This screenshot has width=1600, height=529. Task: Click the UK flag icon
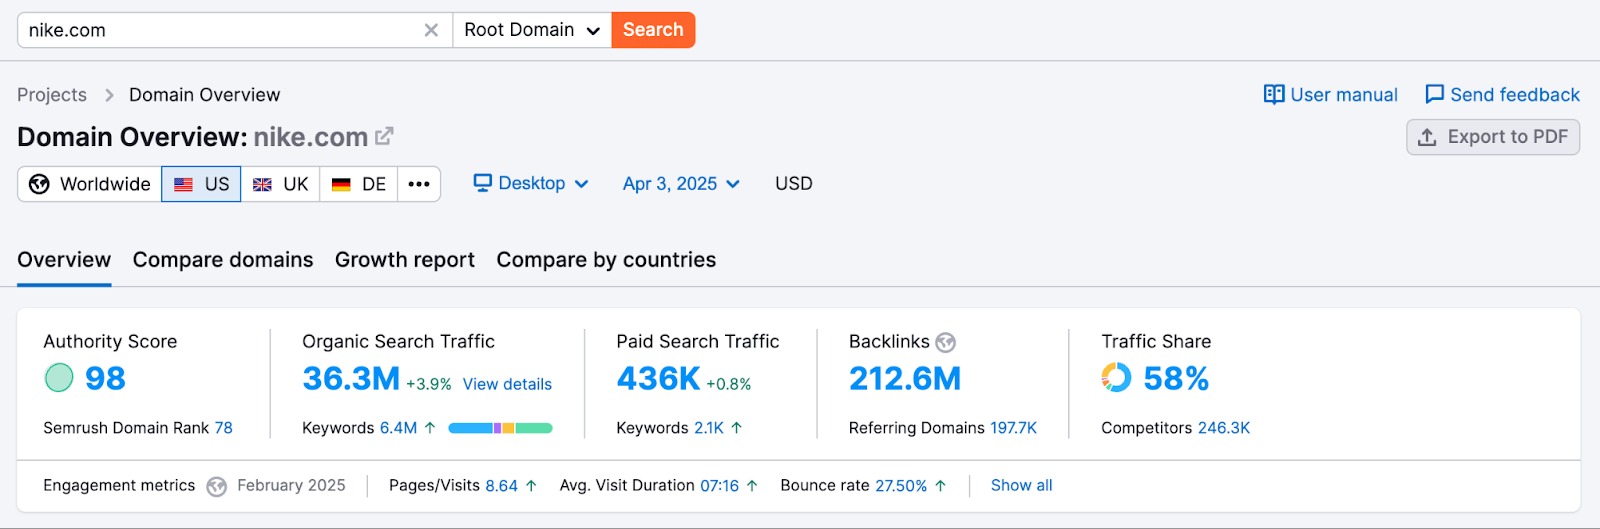pos(262,184)
